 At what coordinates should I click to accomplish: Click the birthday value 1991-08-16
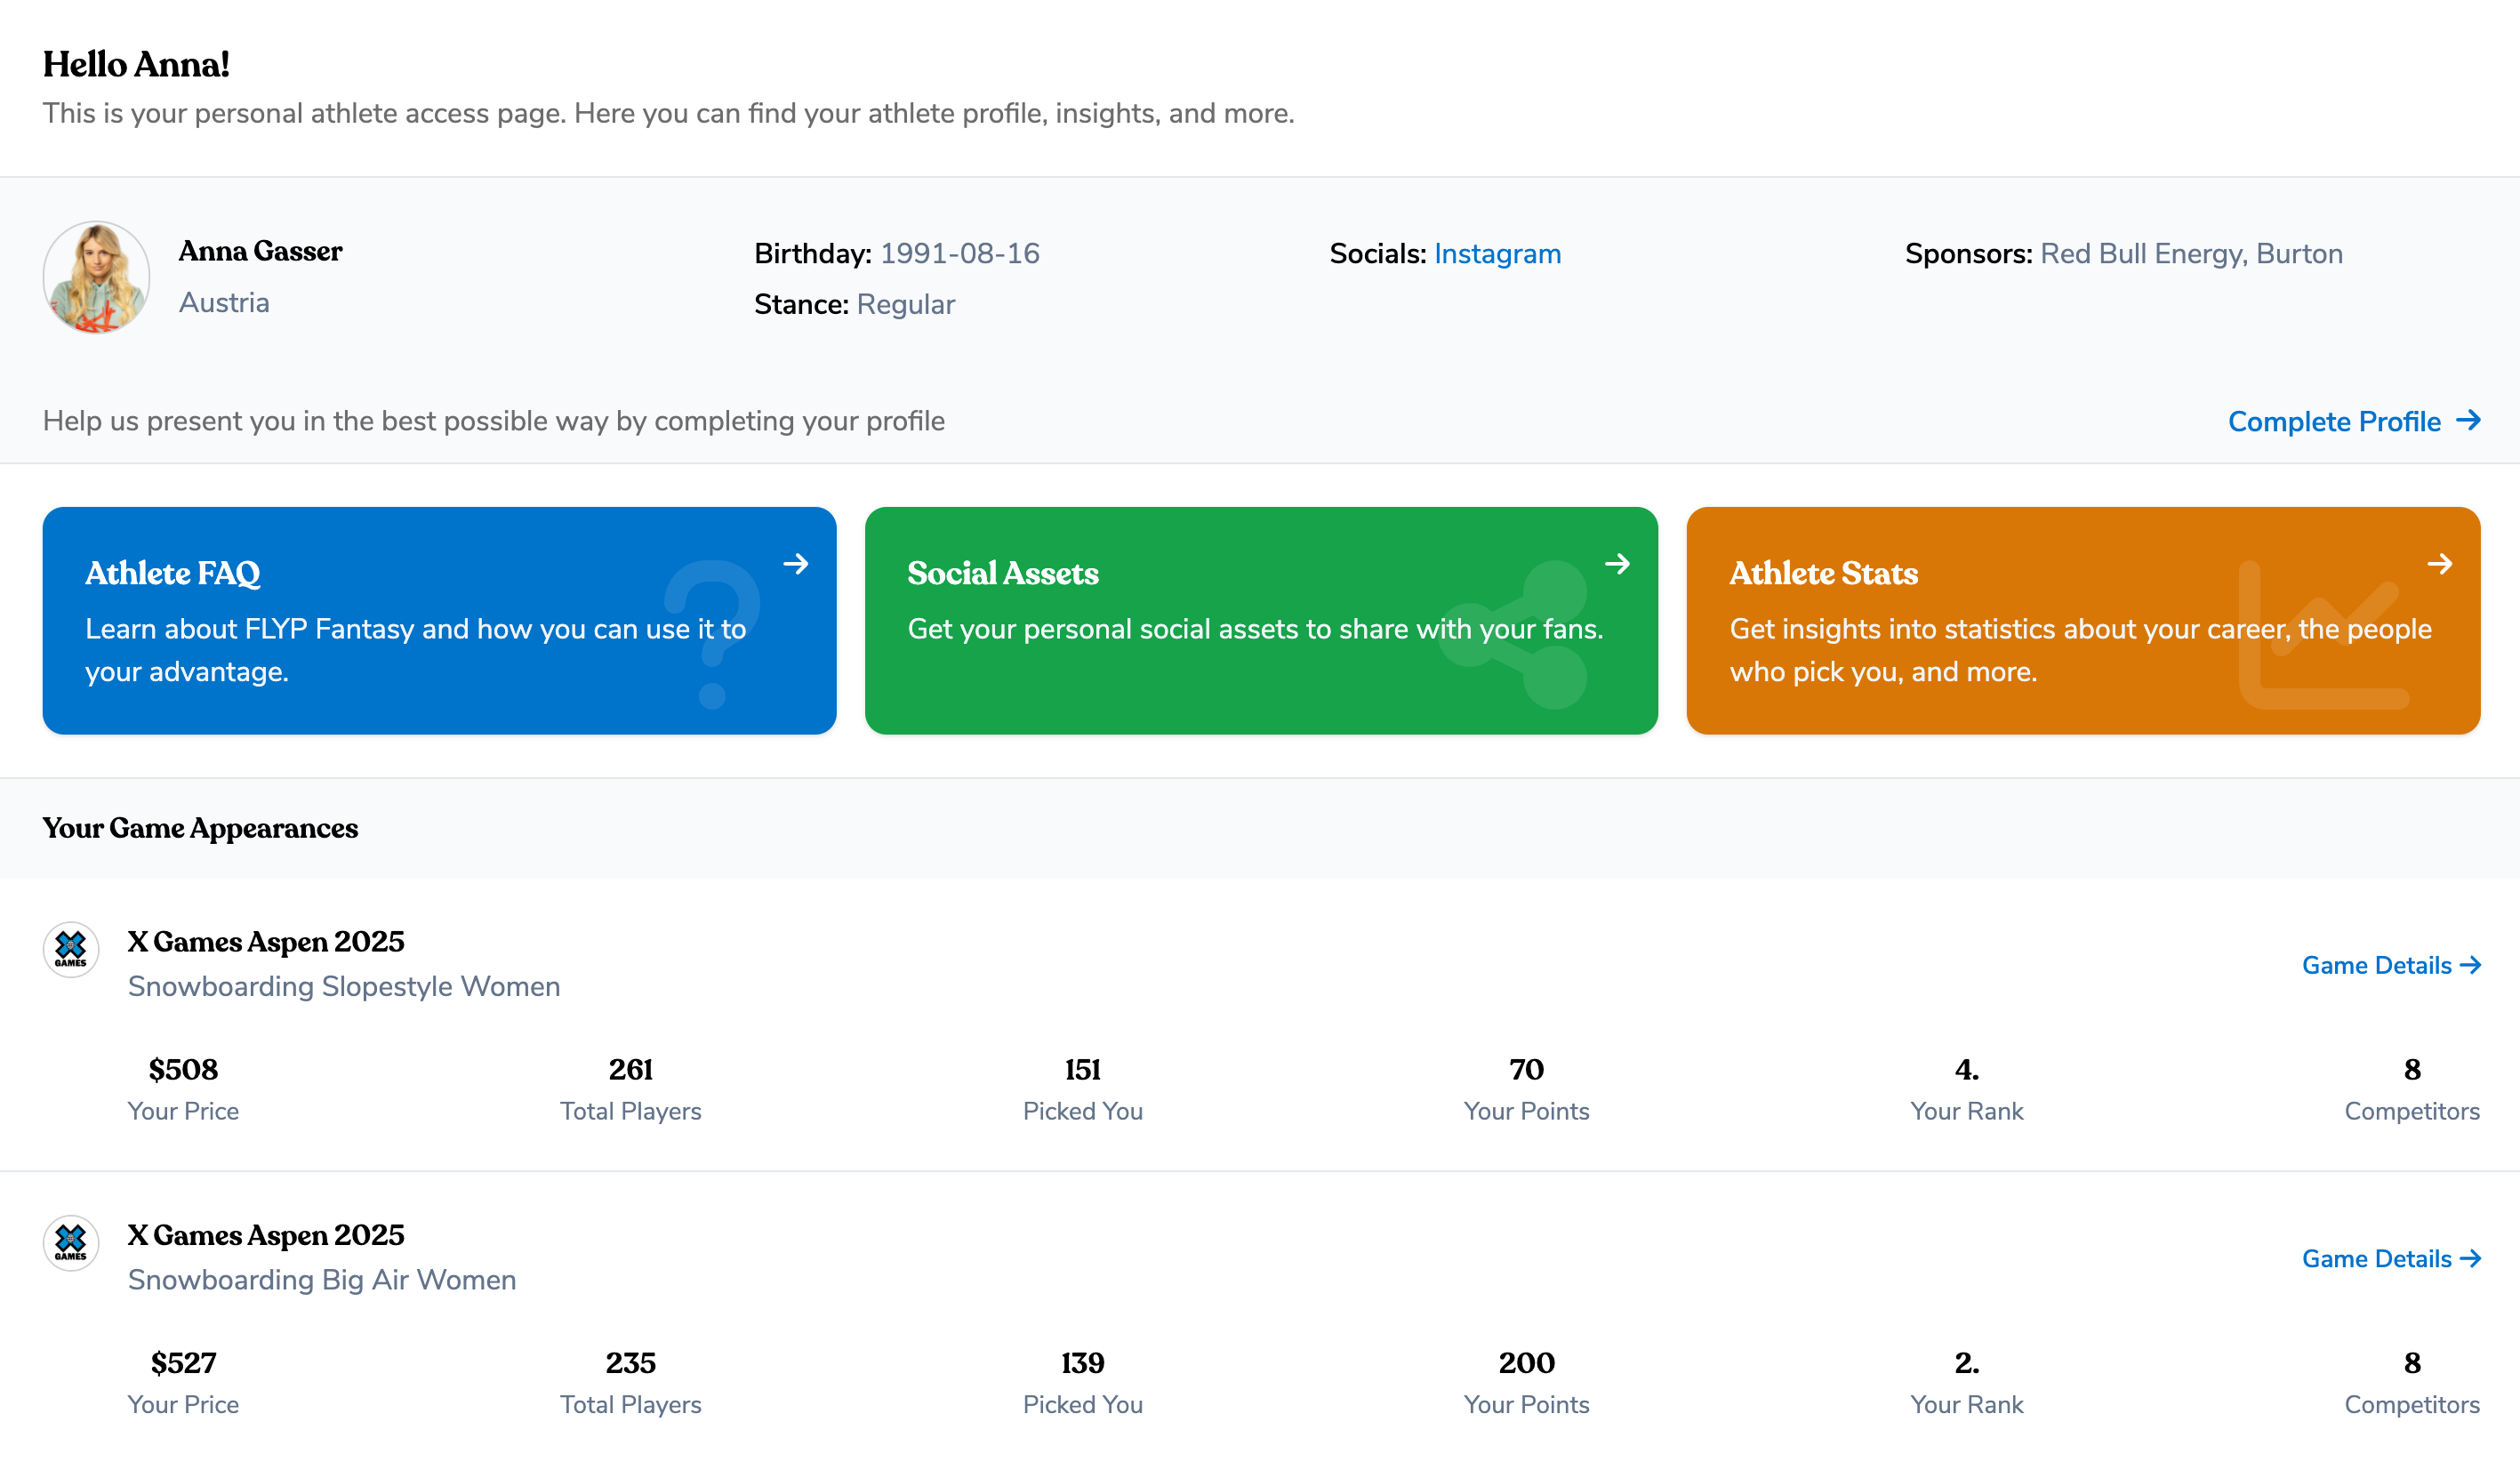(x=960, y=254)
